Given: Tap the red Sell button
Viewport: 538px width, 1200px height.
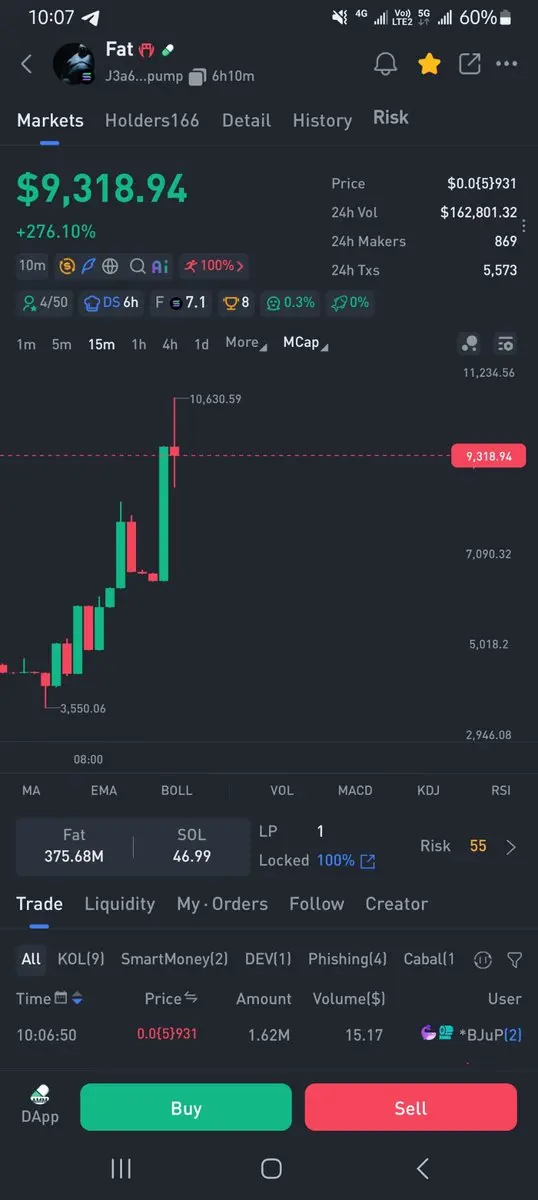Looking at the screenshot, I should (x=411, y=1108).
